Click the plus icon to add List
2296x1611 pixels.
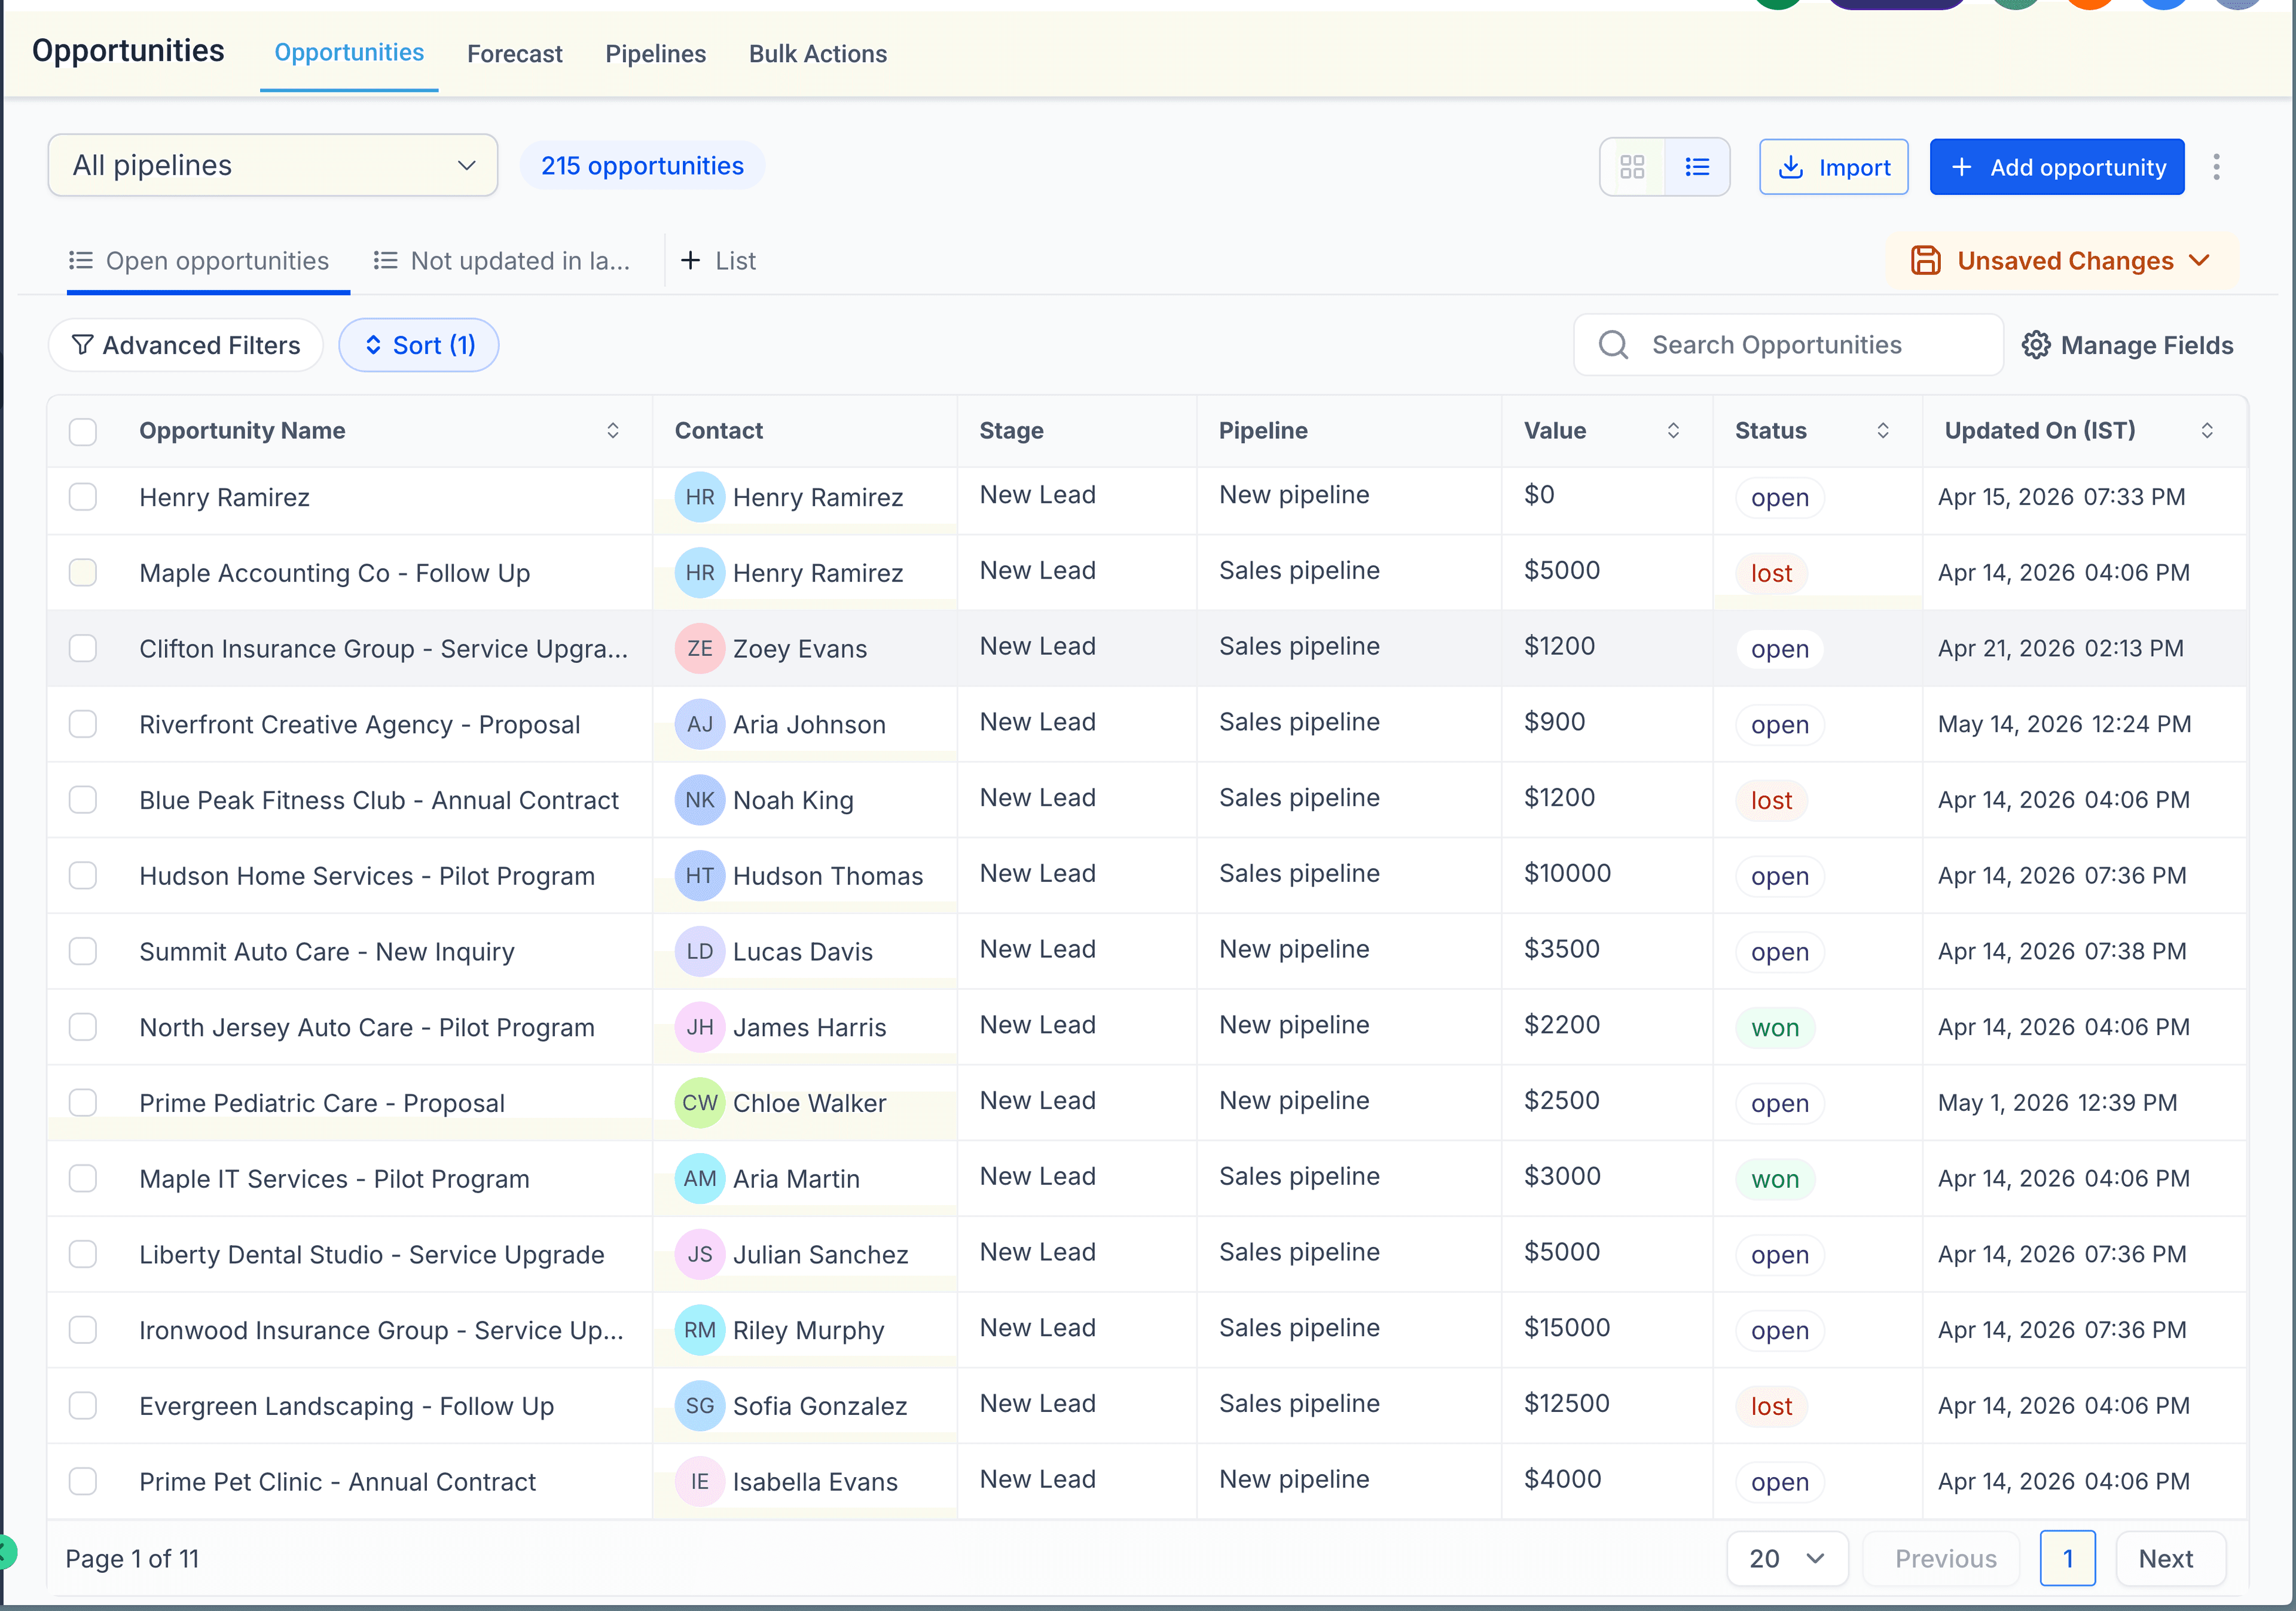coord(690,261)
